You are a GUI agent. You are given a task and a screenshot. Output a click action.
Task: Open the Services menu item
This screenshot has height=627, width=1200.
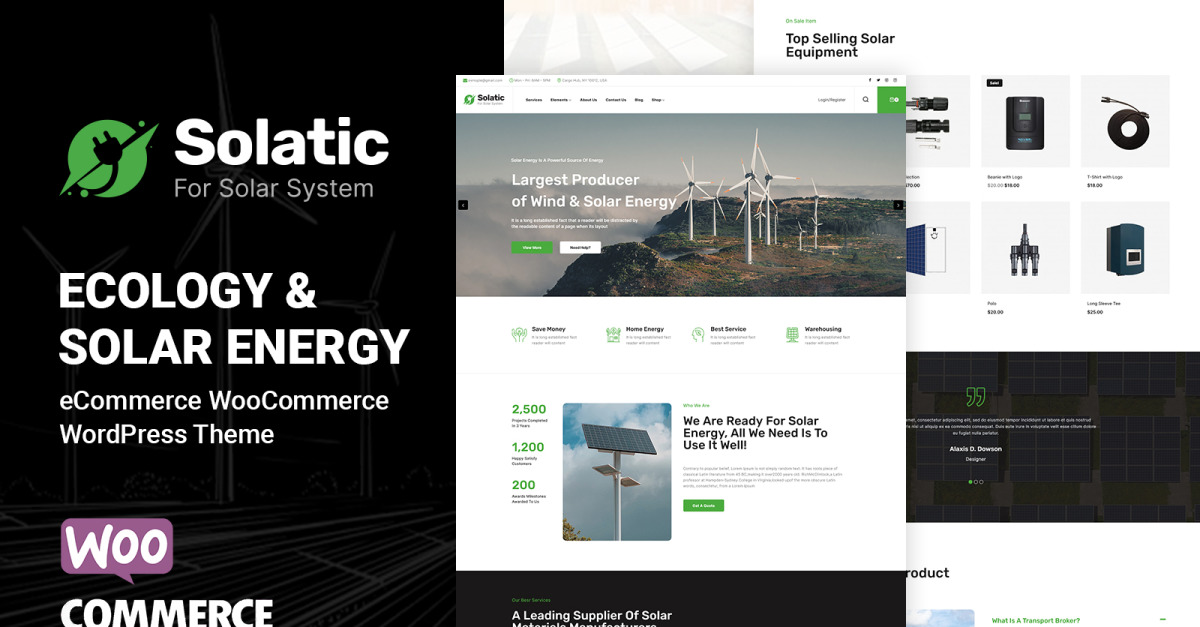[534, 100]
